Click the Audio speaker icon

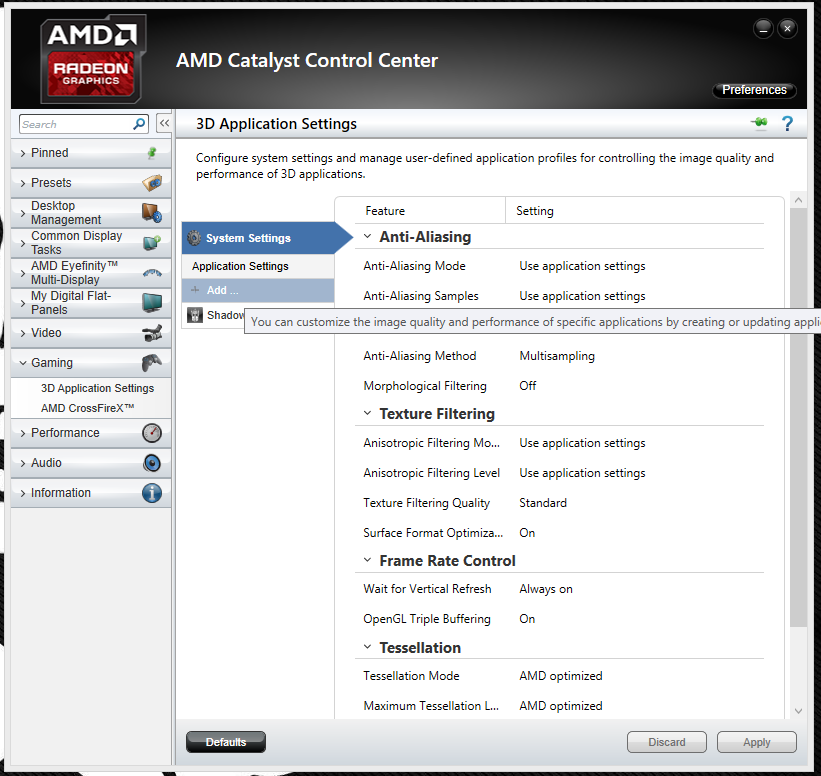152,463
